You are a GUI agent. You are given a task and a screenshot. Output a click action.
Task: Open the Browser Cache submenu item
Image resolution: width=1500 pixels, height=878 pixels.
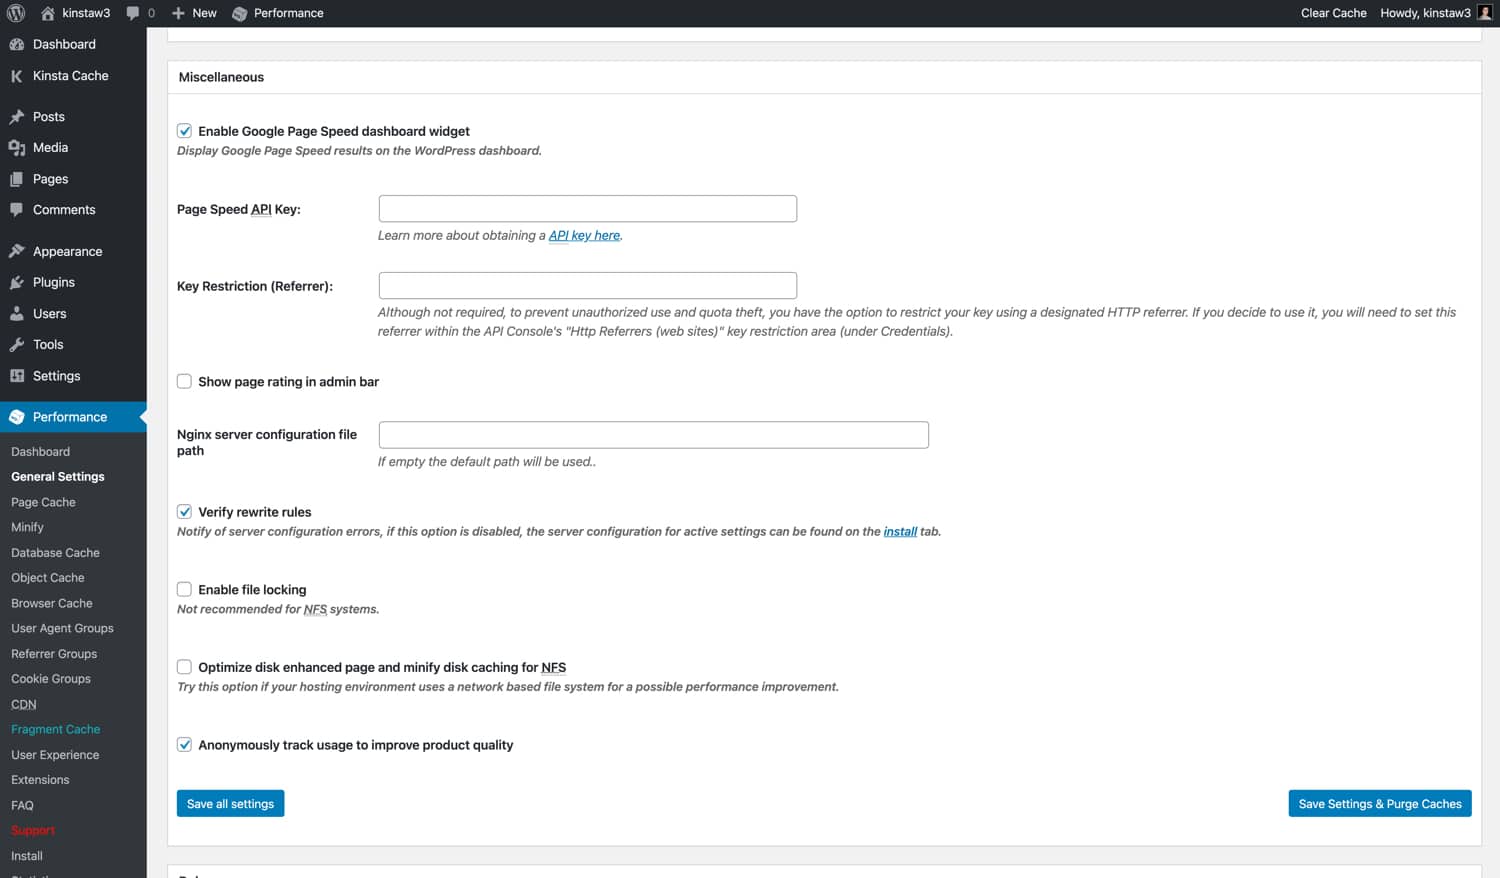51,603
